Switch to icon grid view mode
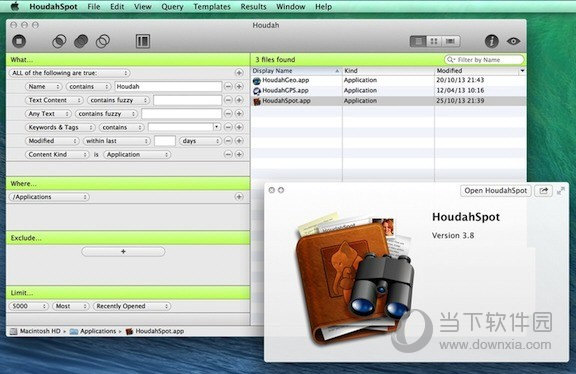Screen dimensions: 576x374 [434, 41]
